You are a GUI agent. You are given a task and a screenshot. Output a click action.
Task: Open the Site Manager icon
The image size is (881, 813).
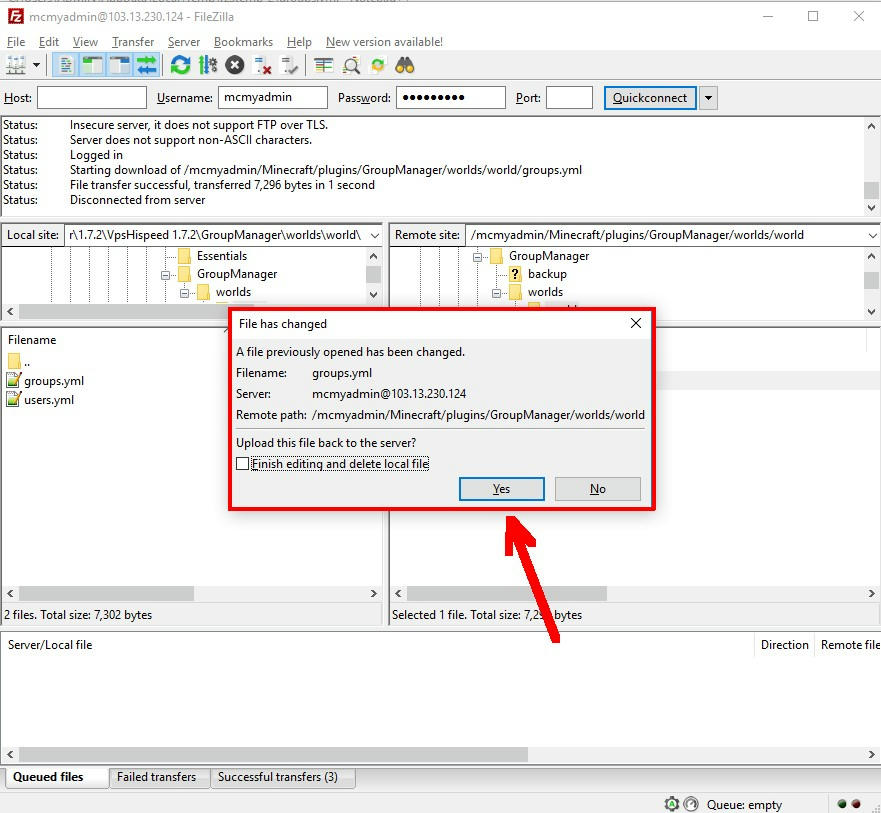coord(16,65)
